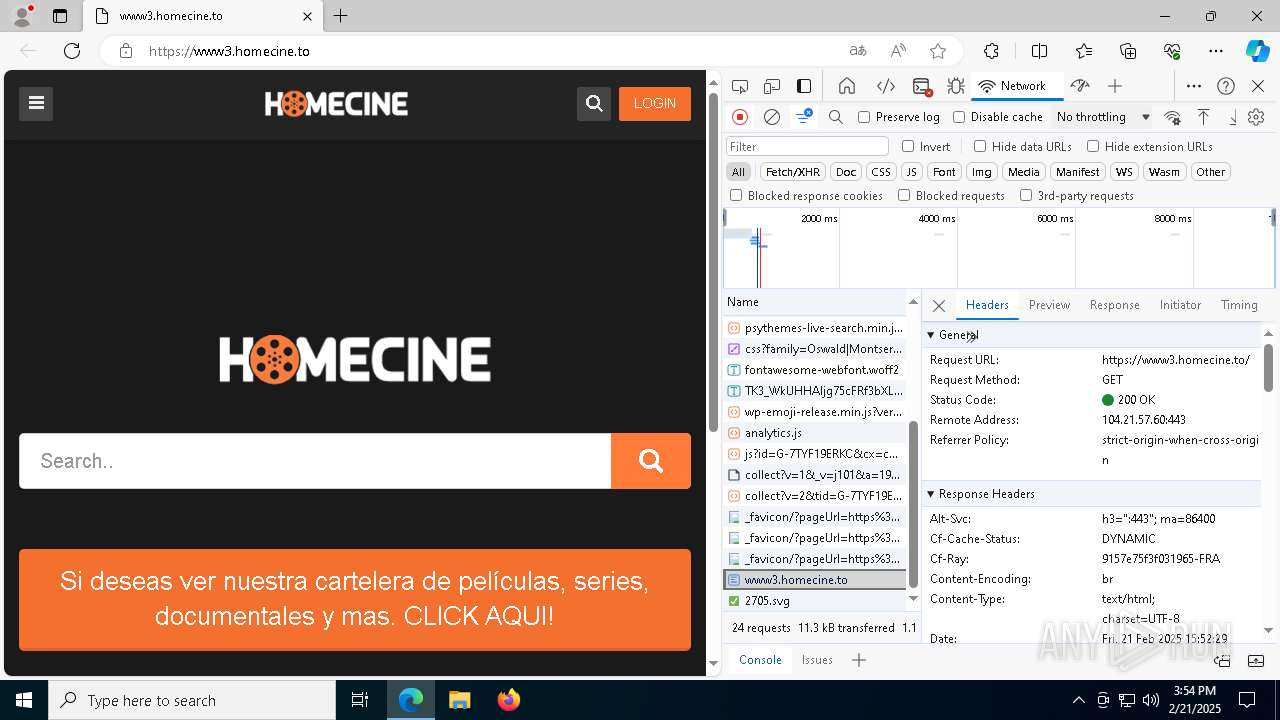Filter requests by Font type

tap(944, 172)
